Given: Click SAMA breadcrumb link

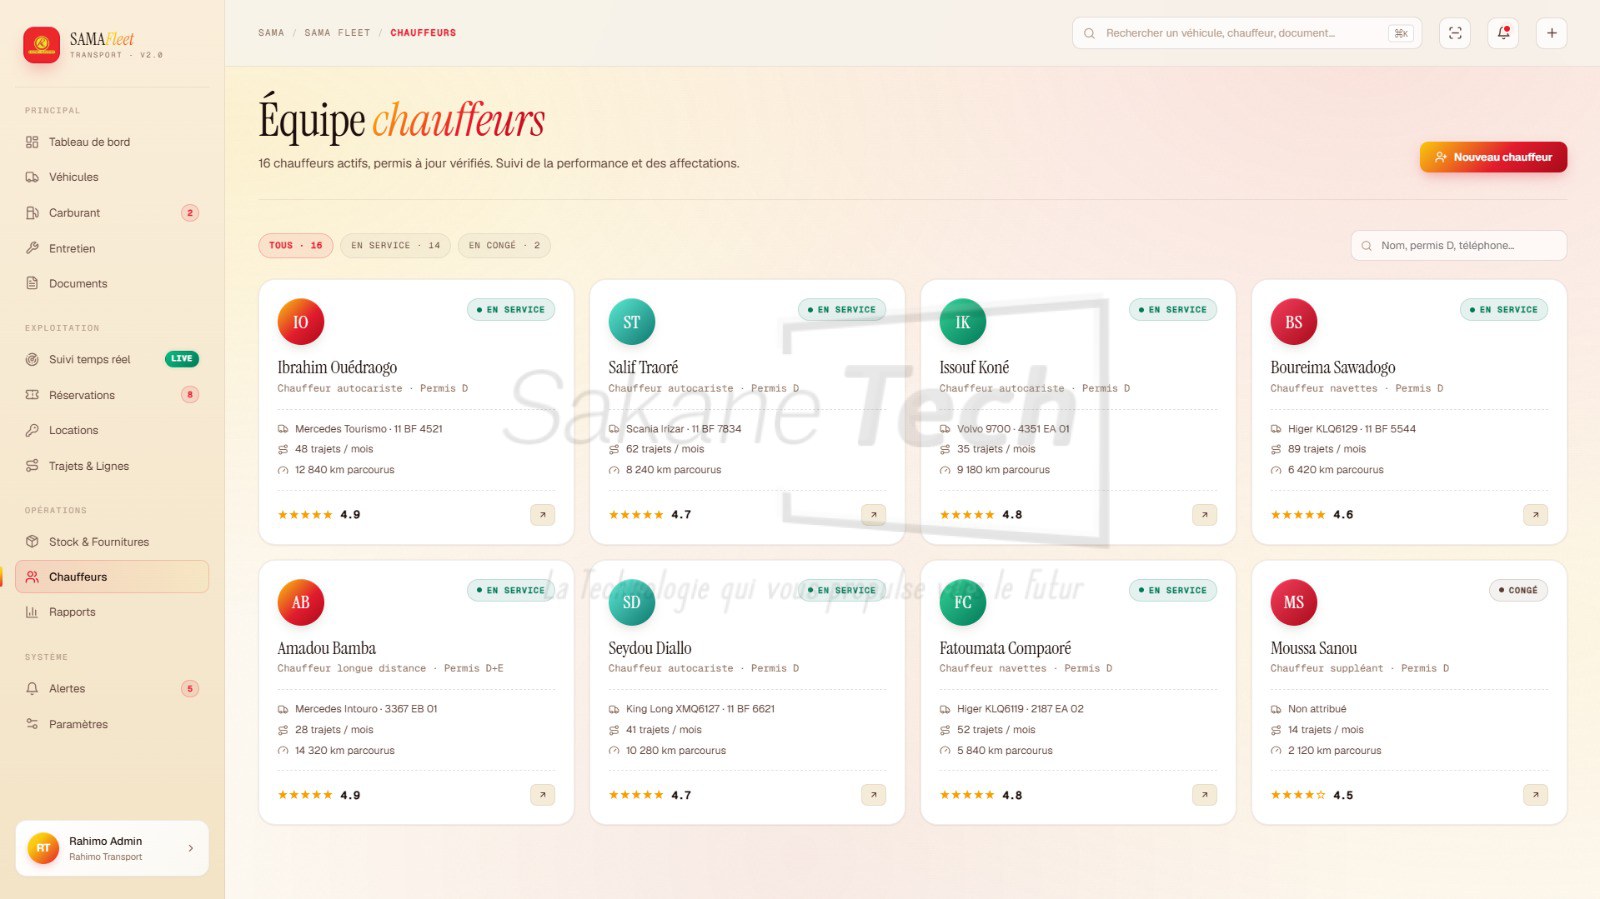Looking at the screenshot, I should 271,33.
